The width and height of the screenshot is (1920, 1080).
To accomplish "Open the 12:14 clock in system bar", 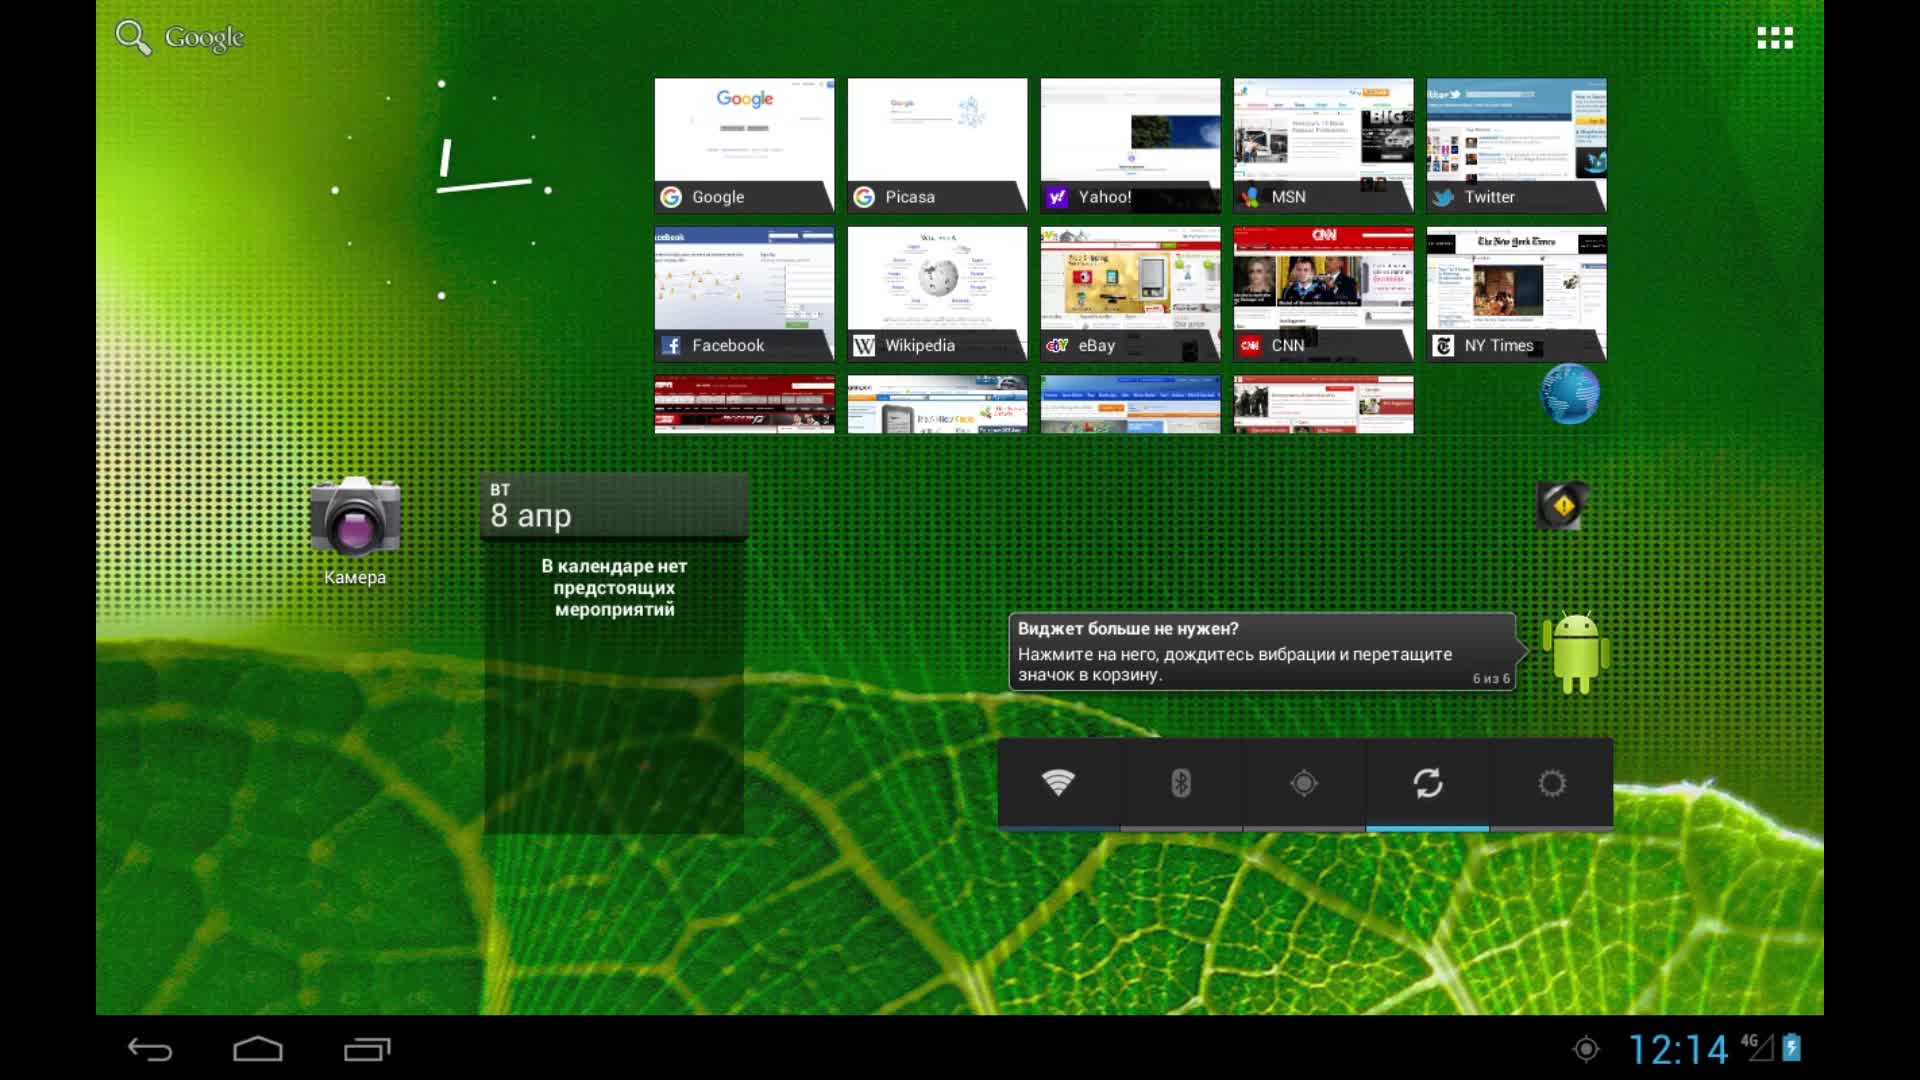I will 1678,1049.
